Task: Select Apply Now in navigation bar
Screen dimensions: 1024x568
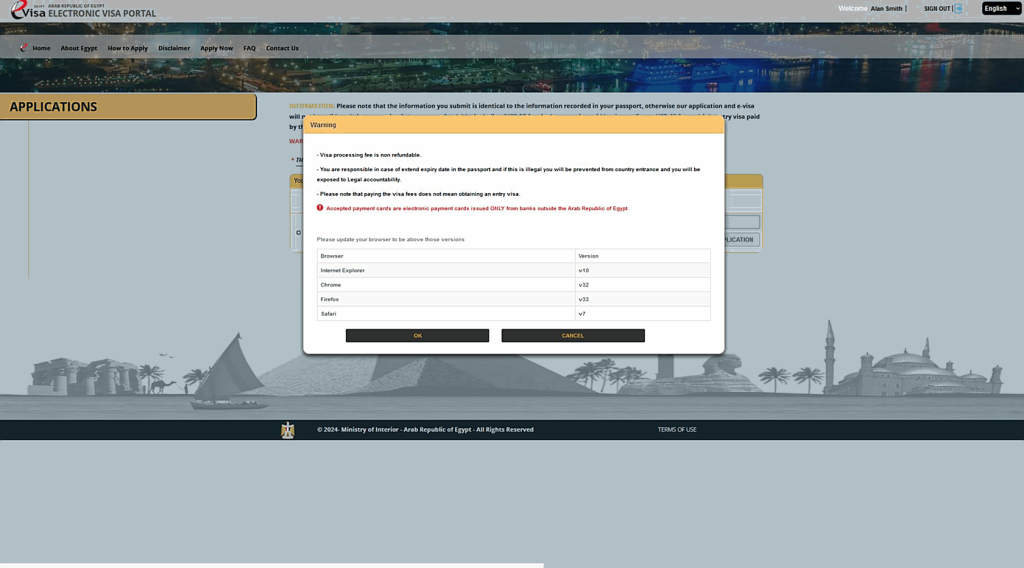Action: (x=216, y=48)
